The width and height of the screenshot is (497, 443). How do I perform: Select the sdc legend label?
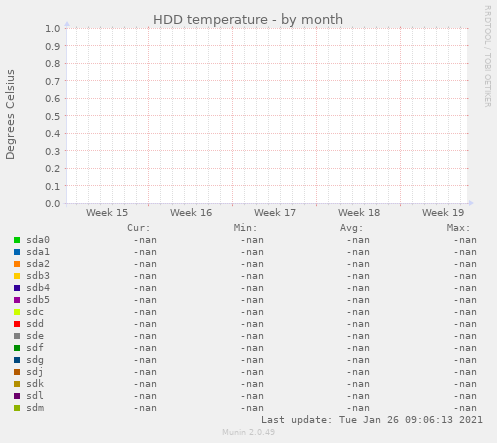(35, 312)
